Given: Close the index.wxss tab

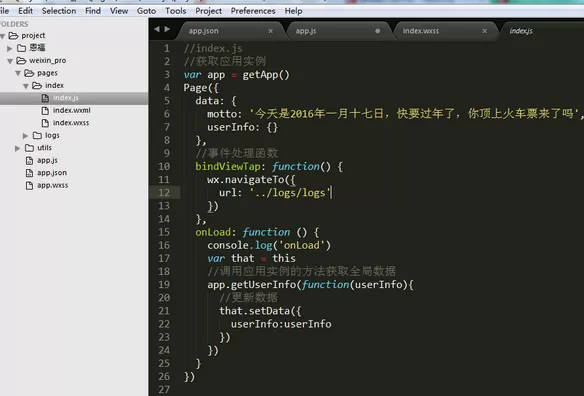Looking at the screenshot, I should (485, 31).
